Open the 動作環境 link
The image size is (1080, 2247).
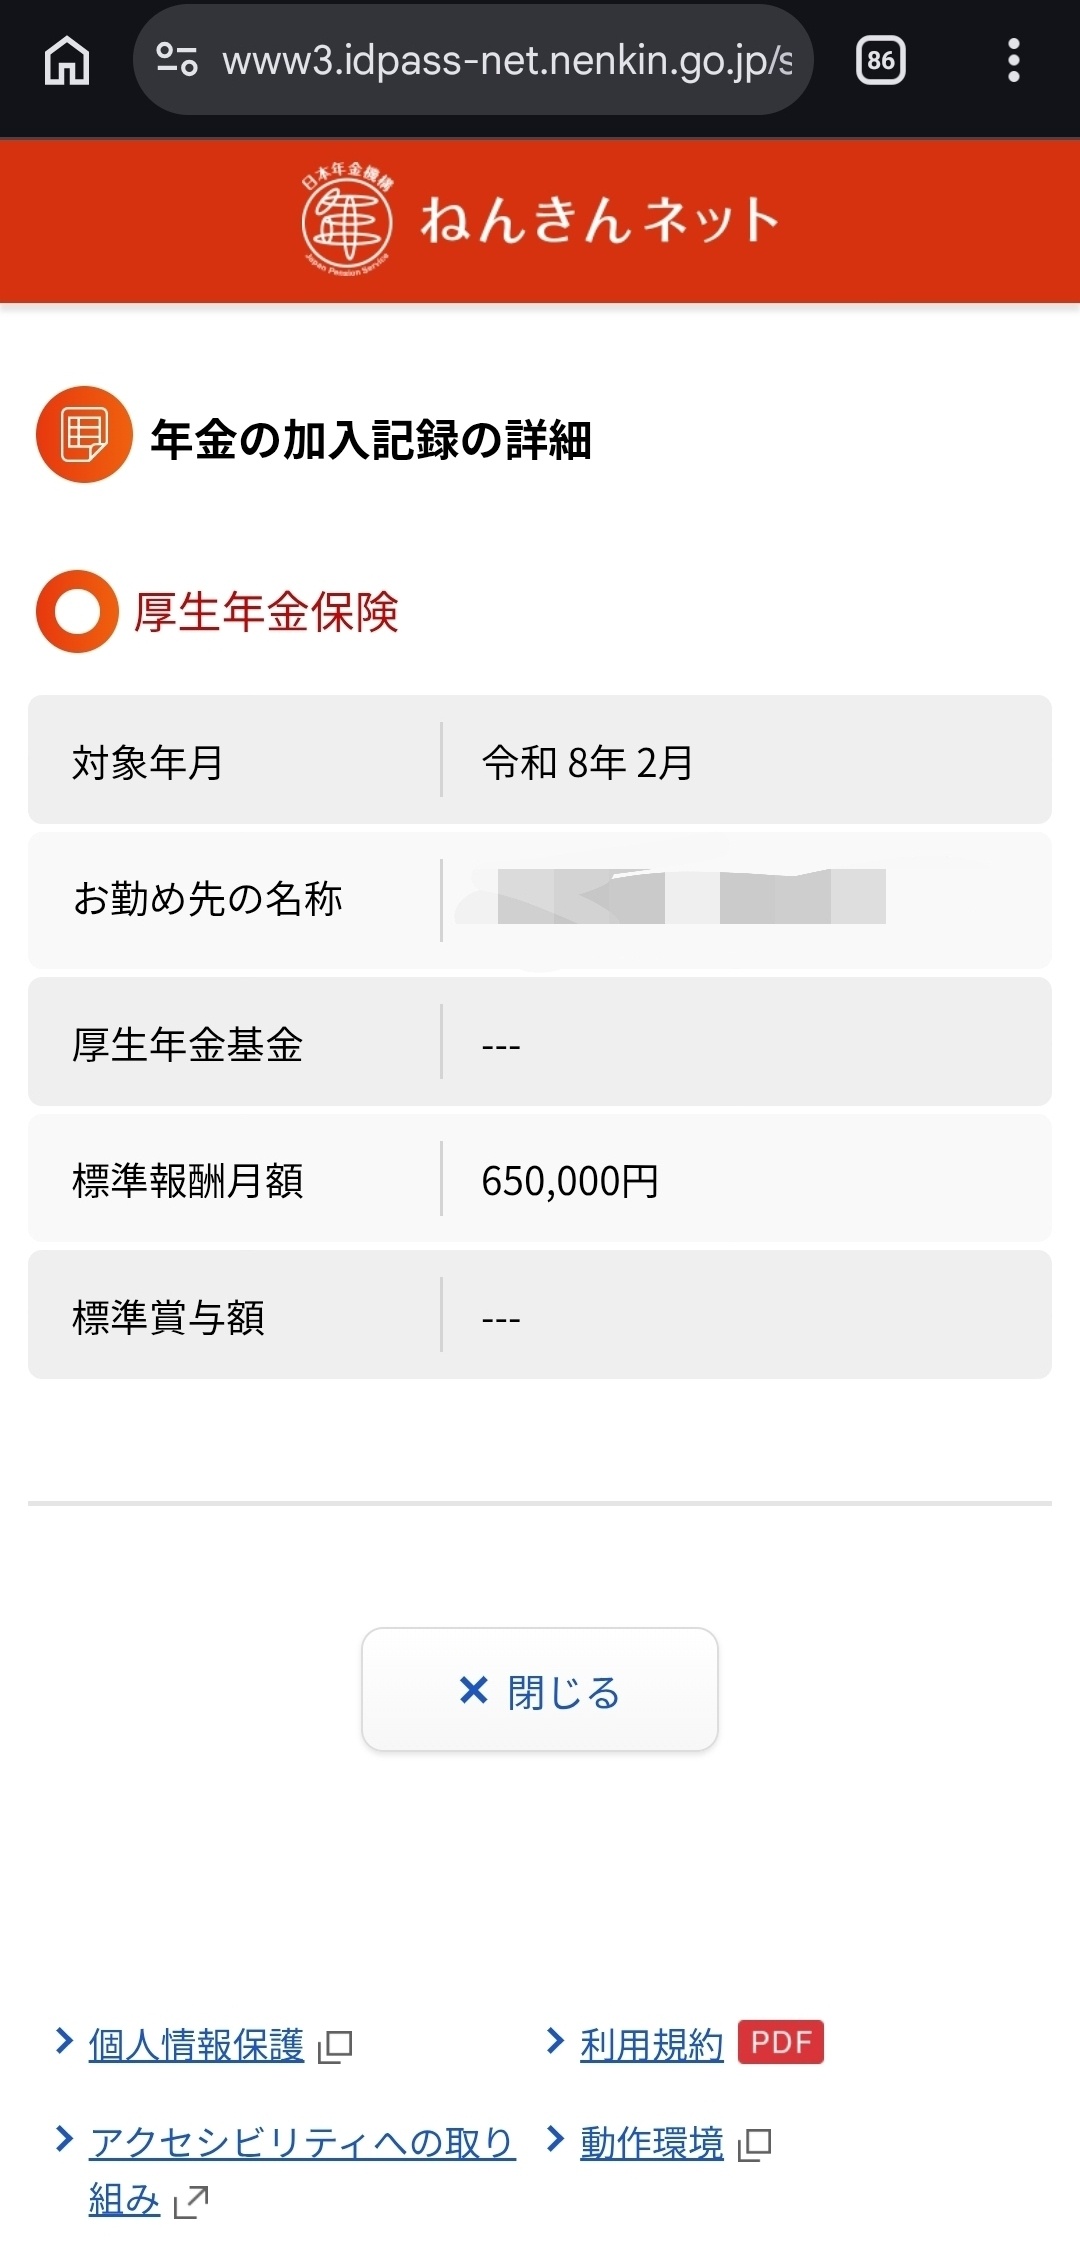click(651, 2143)
